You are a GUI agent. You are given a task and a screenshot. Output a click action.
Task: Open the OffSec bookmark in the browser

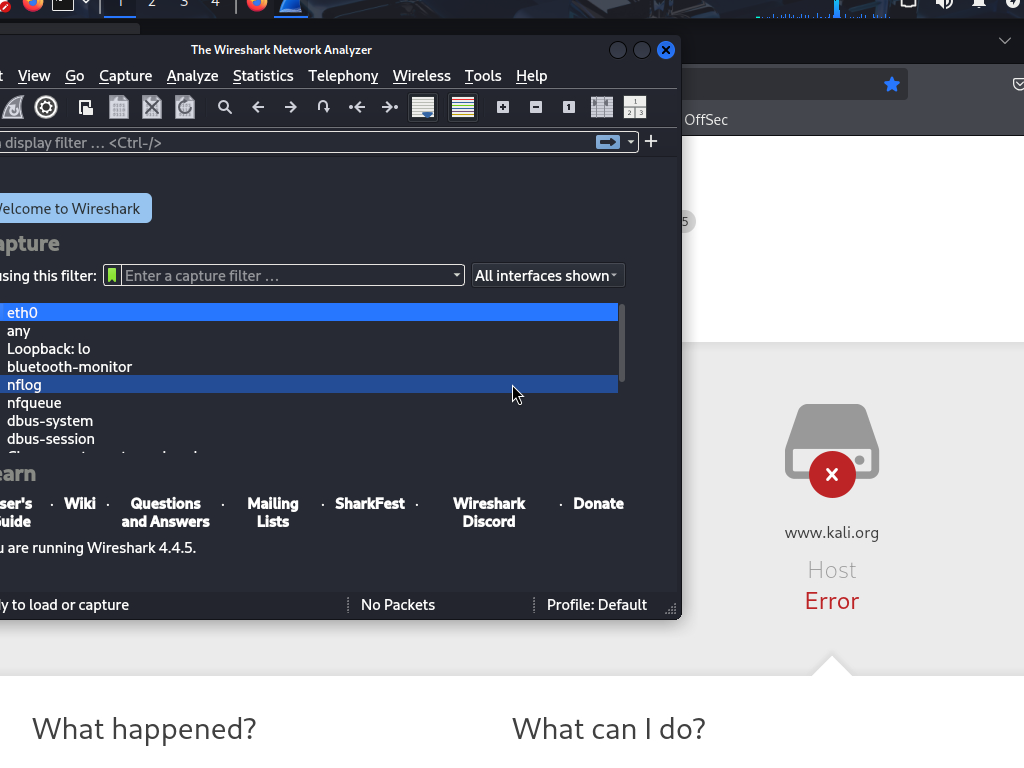706,120
